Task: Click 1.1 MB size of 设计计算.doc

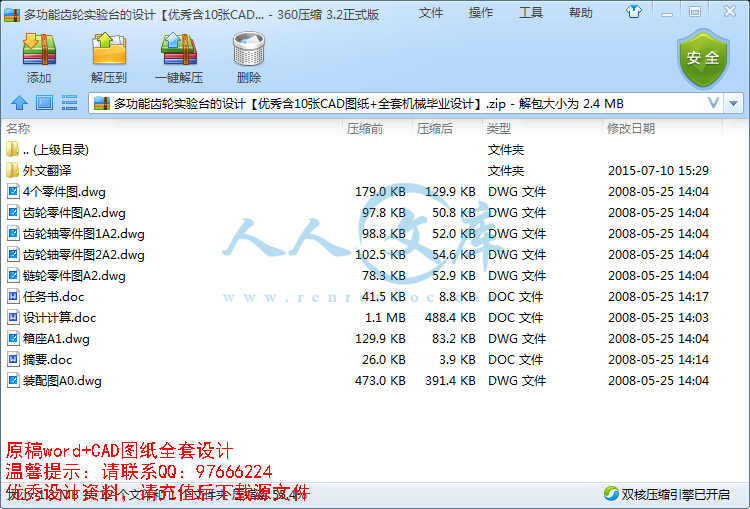Action: [x=385, y=318]
